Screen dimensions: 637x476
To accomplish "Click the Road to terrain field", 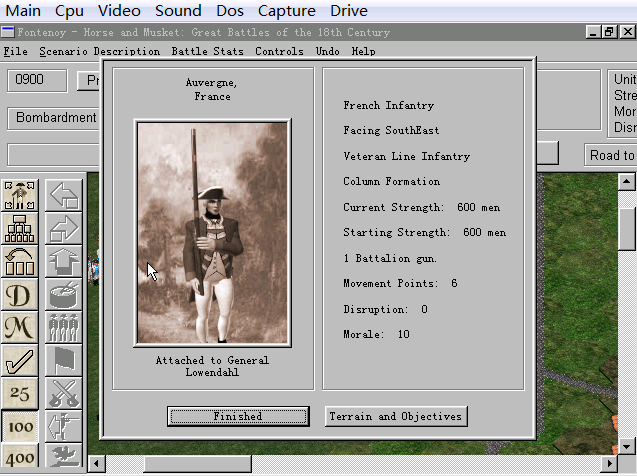I will [x=611, y=155].
